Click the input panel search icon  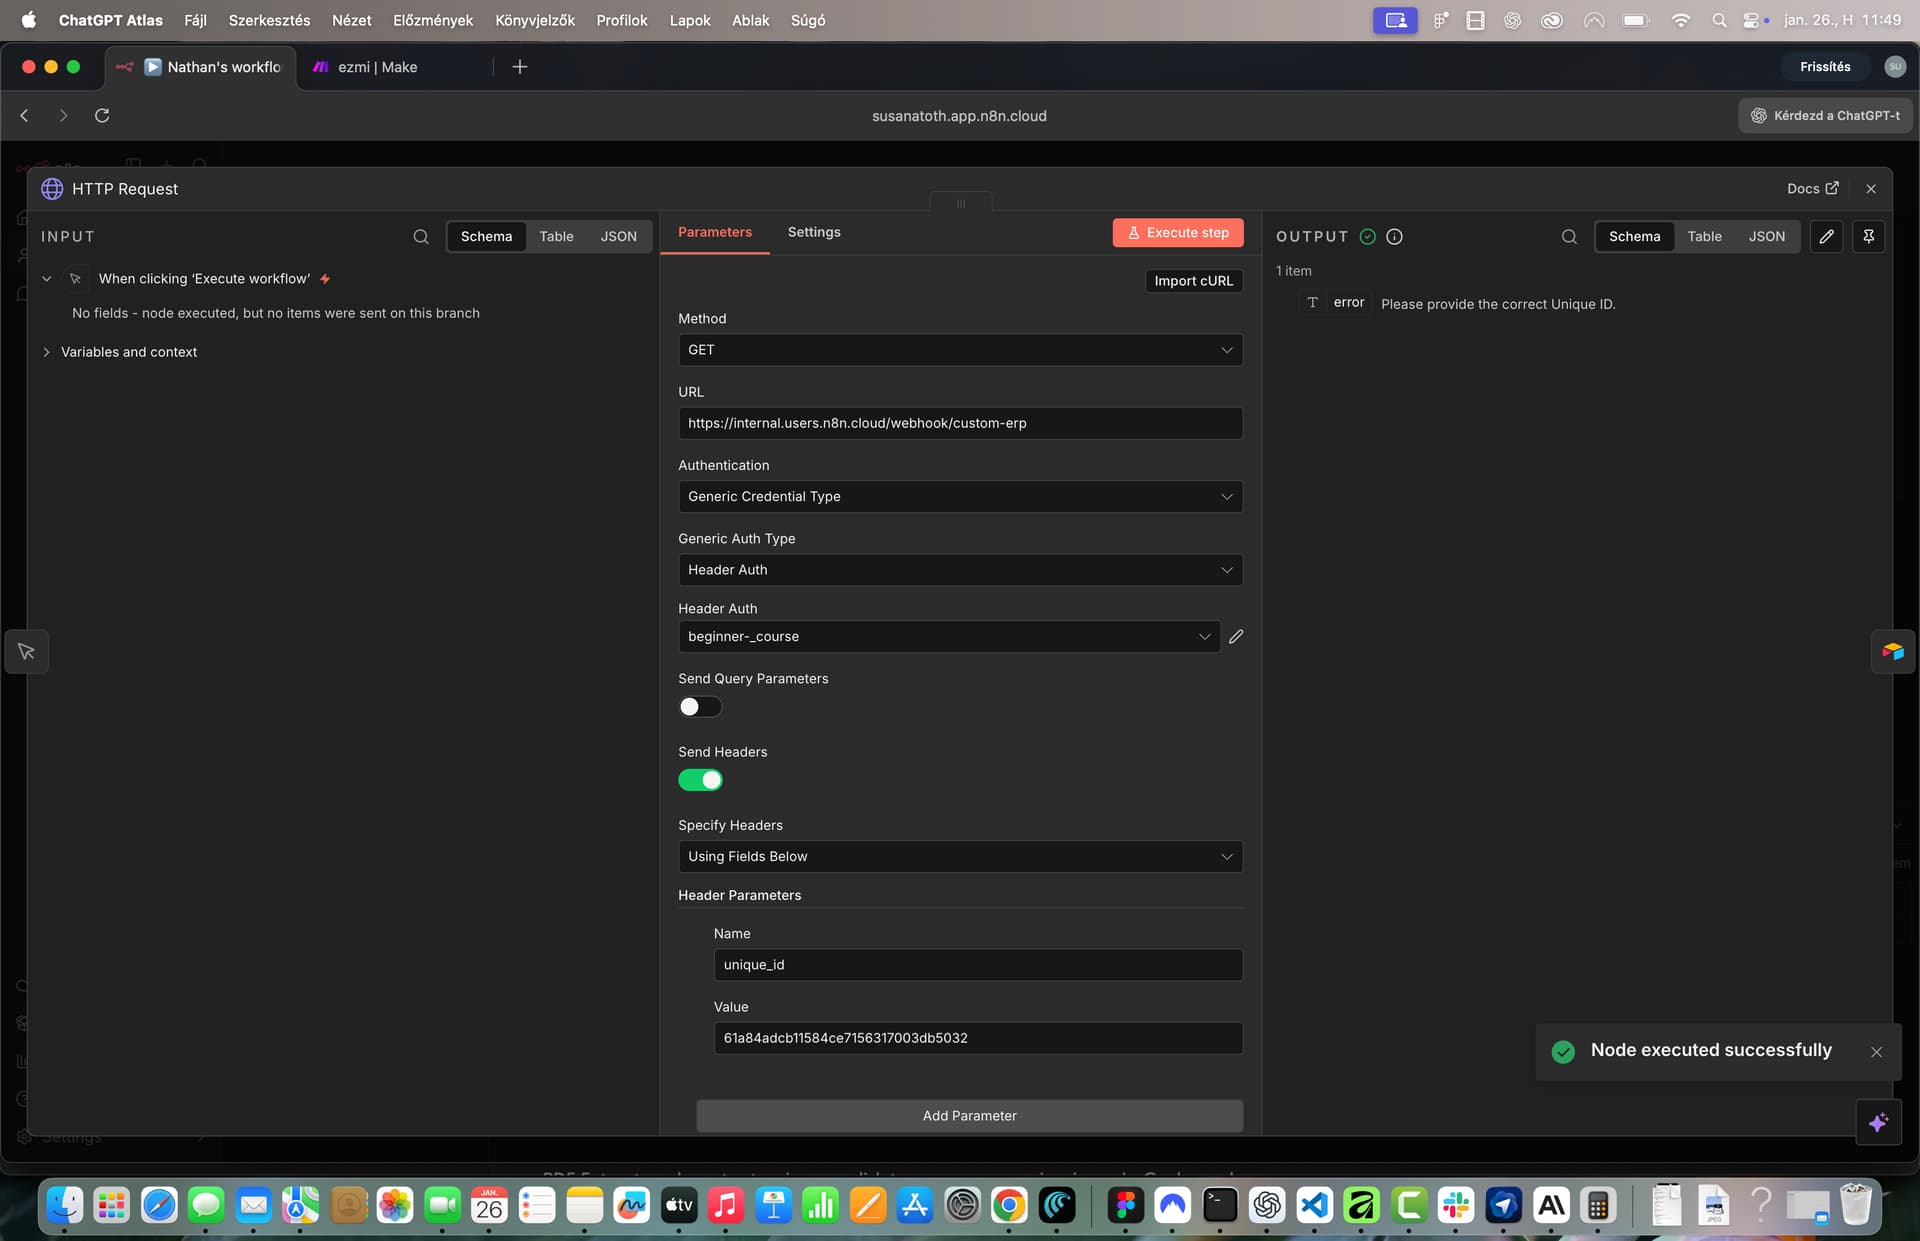click(421, 237)
